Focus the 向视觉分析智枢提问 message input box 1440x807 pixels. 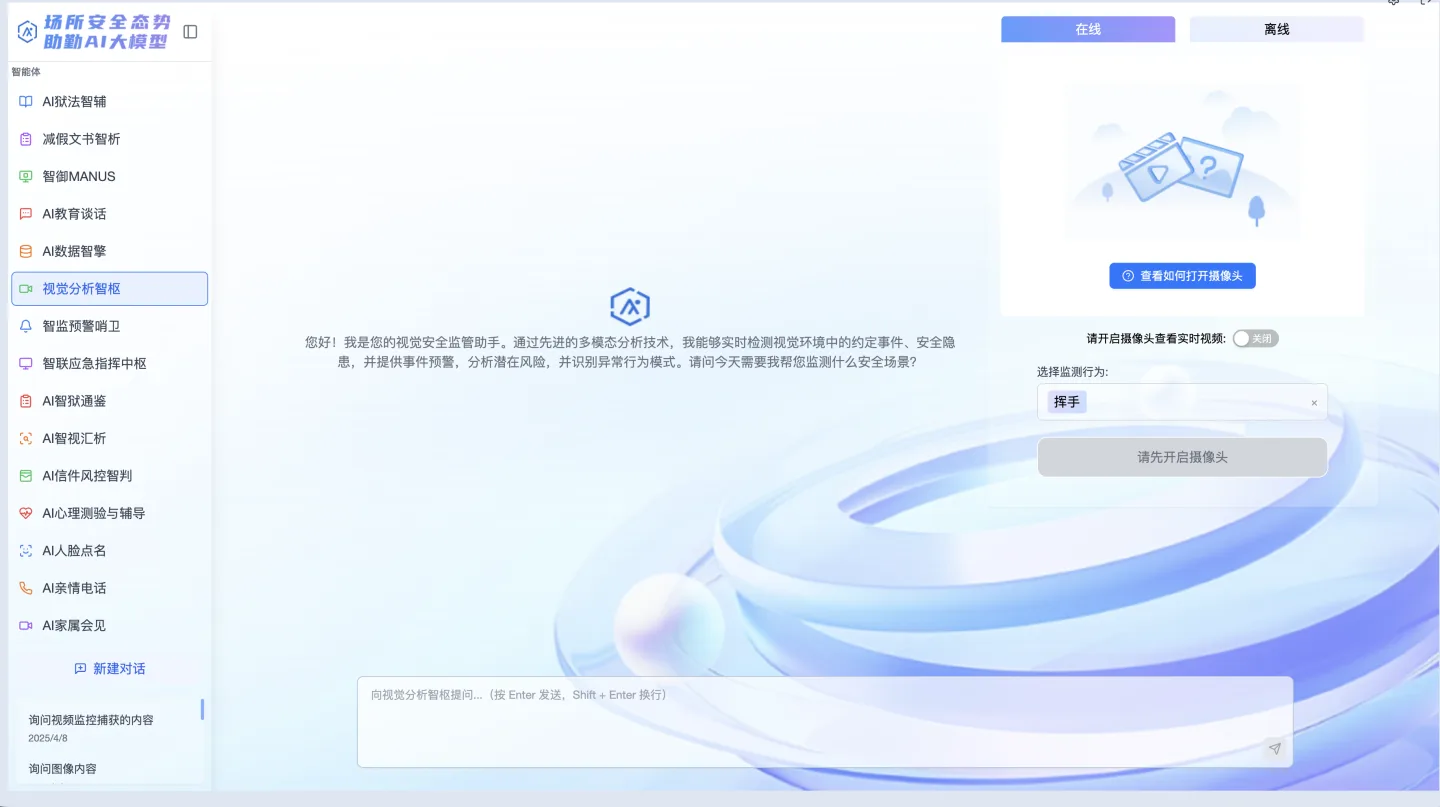click(825, 722)
